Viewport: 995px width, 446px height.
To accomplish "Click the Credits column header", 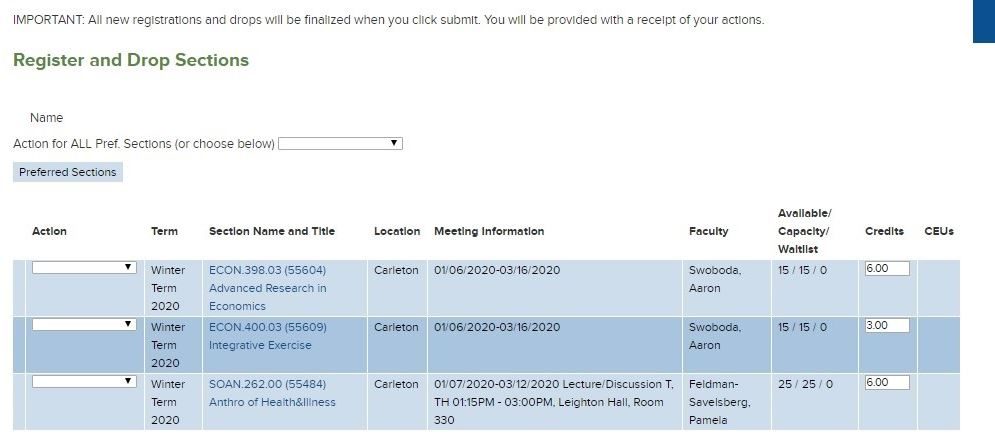I will click(x=884, y=232).
